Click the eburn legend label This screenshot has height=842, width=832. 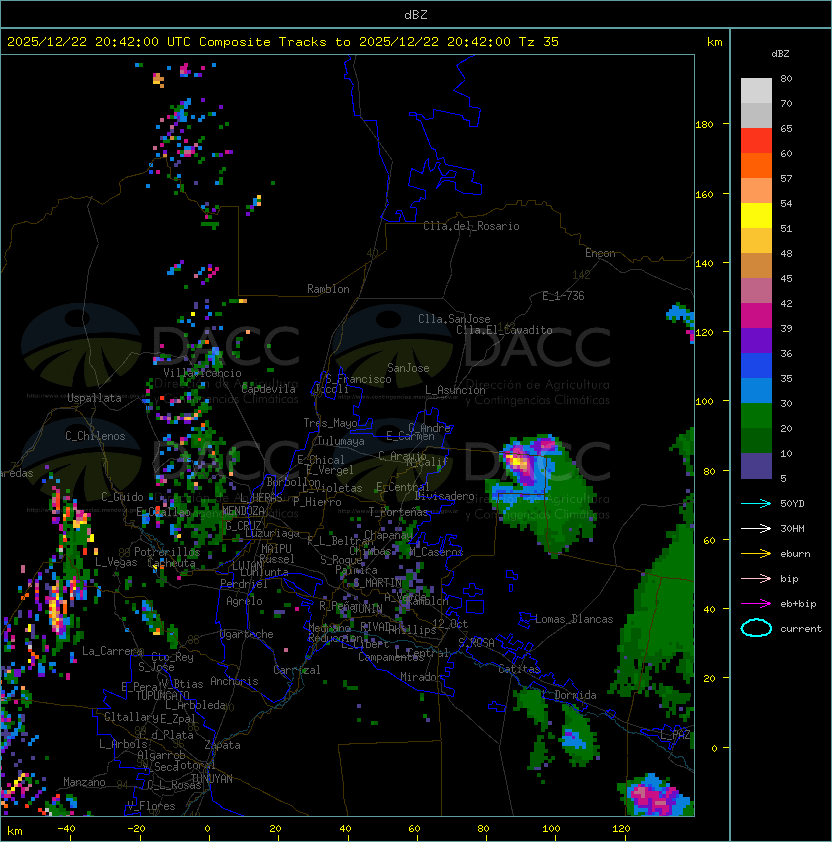[x=795, y=554]
